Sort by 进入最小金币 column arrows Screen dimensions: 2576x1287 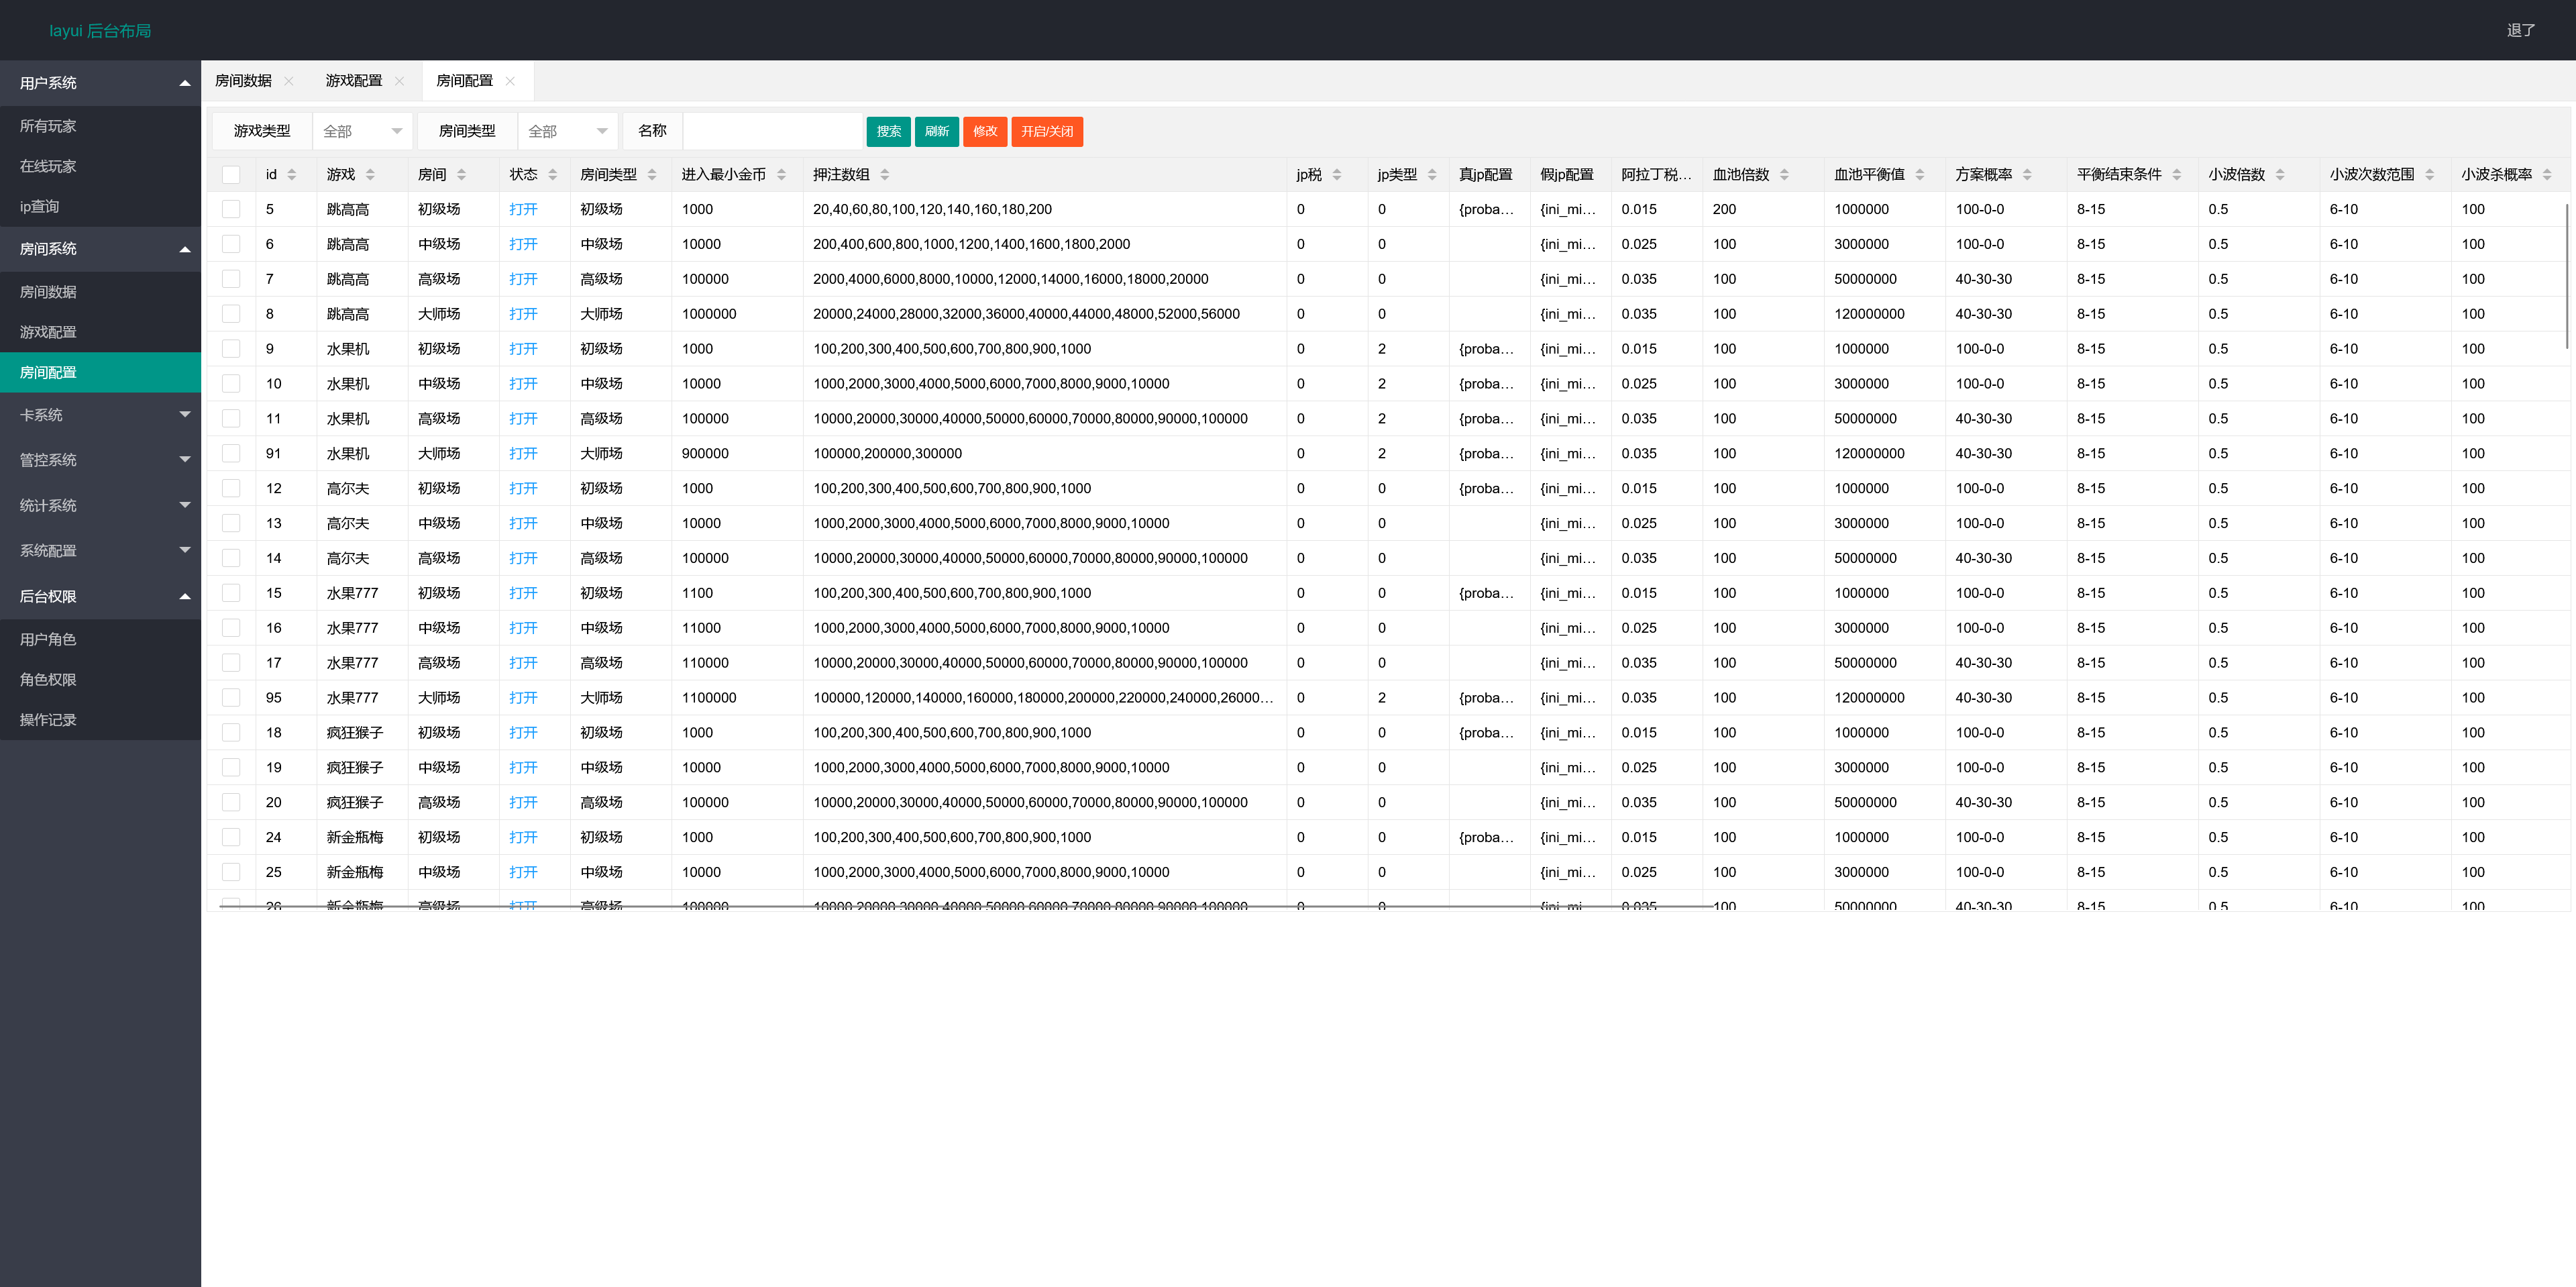click(781, 174)
